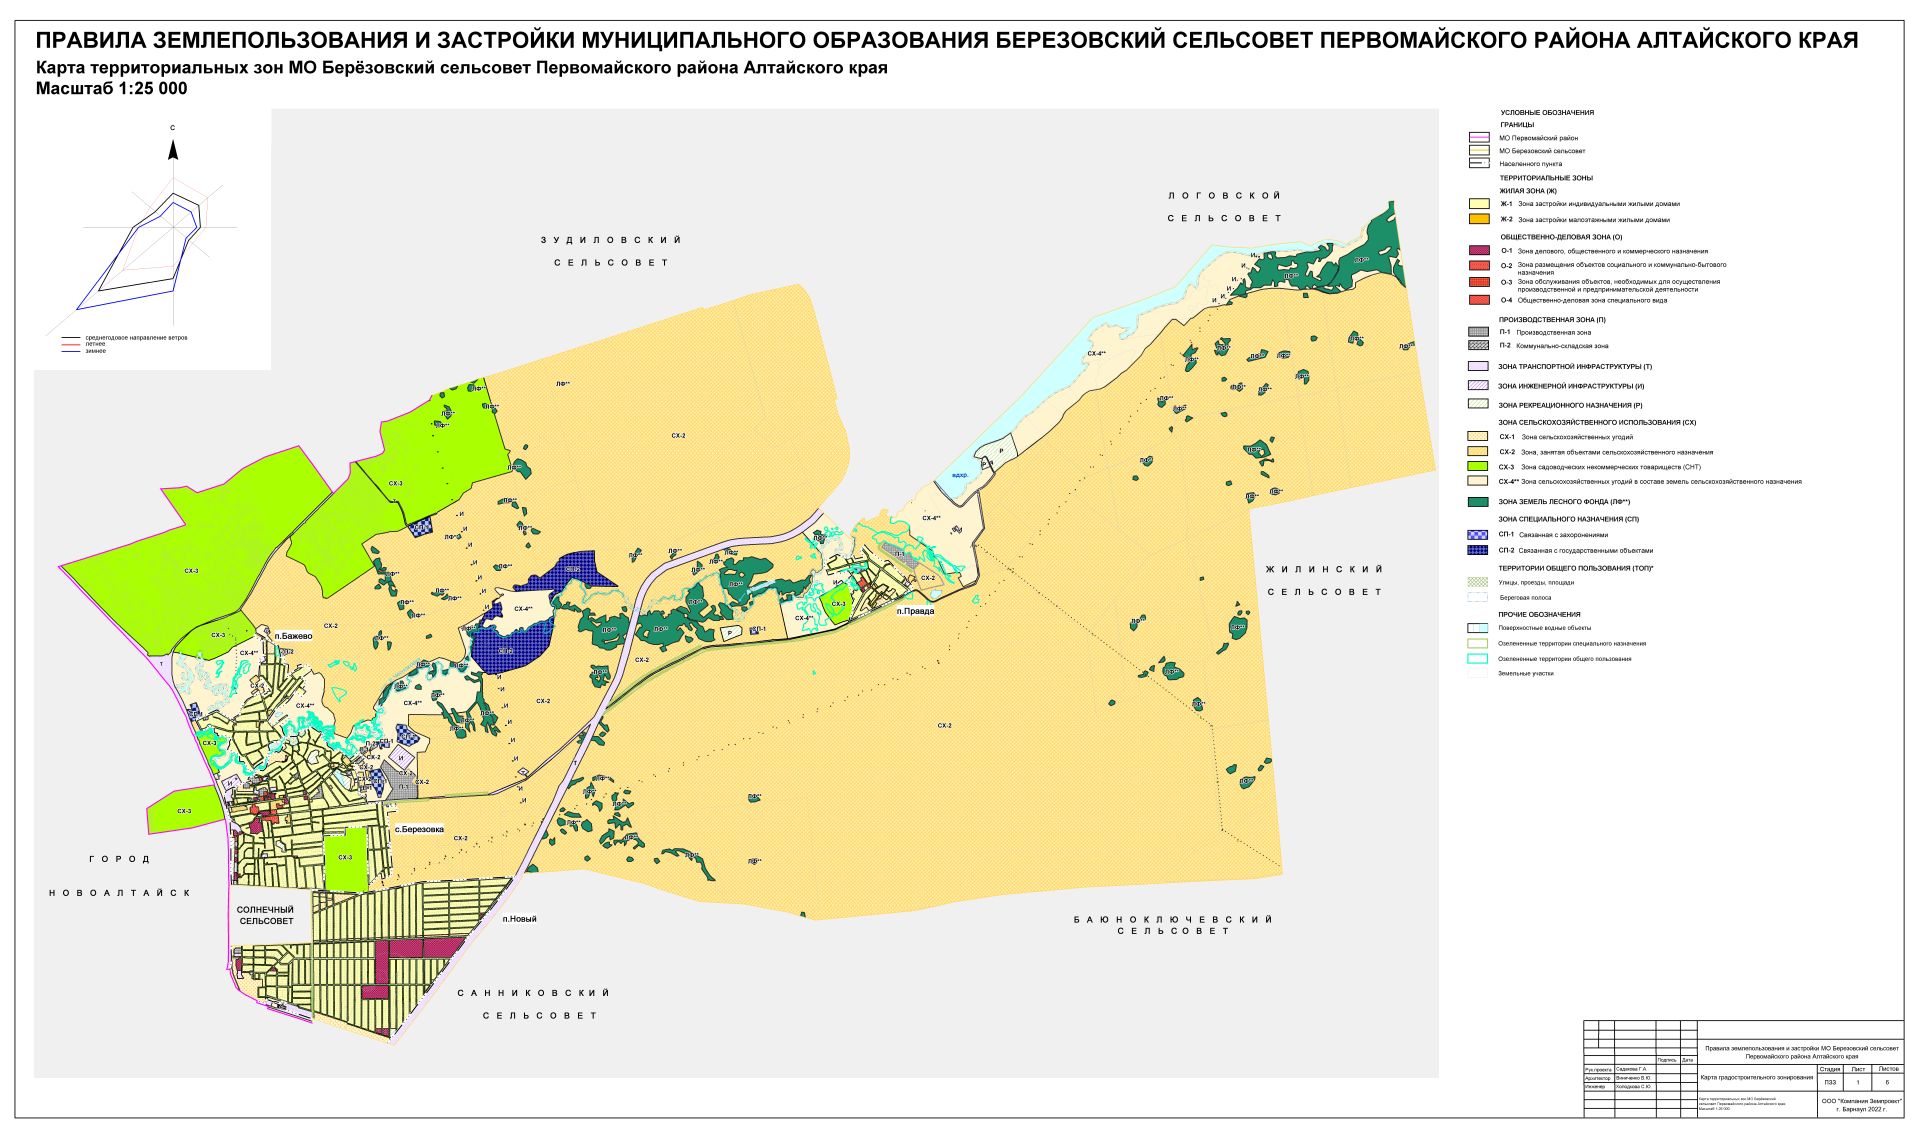This screenshot has width=1920, height=1131.
Task: Click the main title ПРАВИЛА ЗЕМЛЕПОЛЬЗОВАНИЯ И ЗАСТРОЙКИ
Action: click(946, 40)
